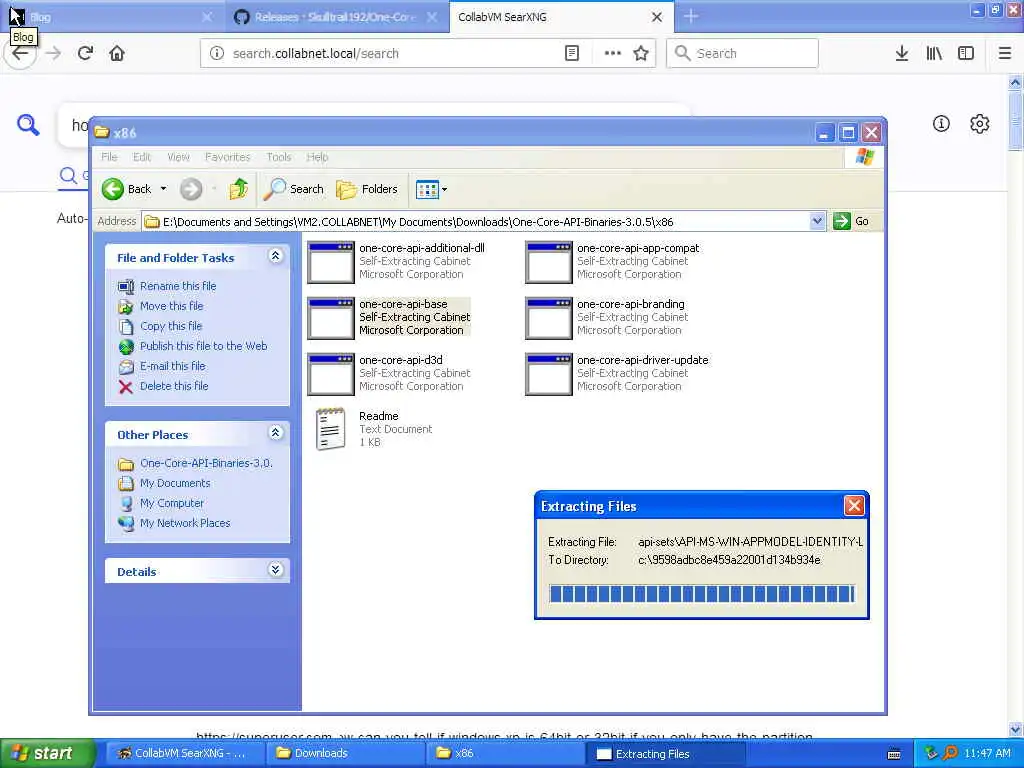The width and height of the screenshot is (1024, 768).
Task: Close the CollabVM SearXNG tab
Action: click(x=657, y=17)
